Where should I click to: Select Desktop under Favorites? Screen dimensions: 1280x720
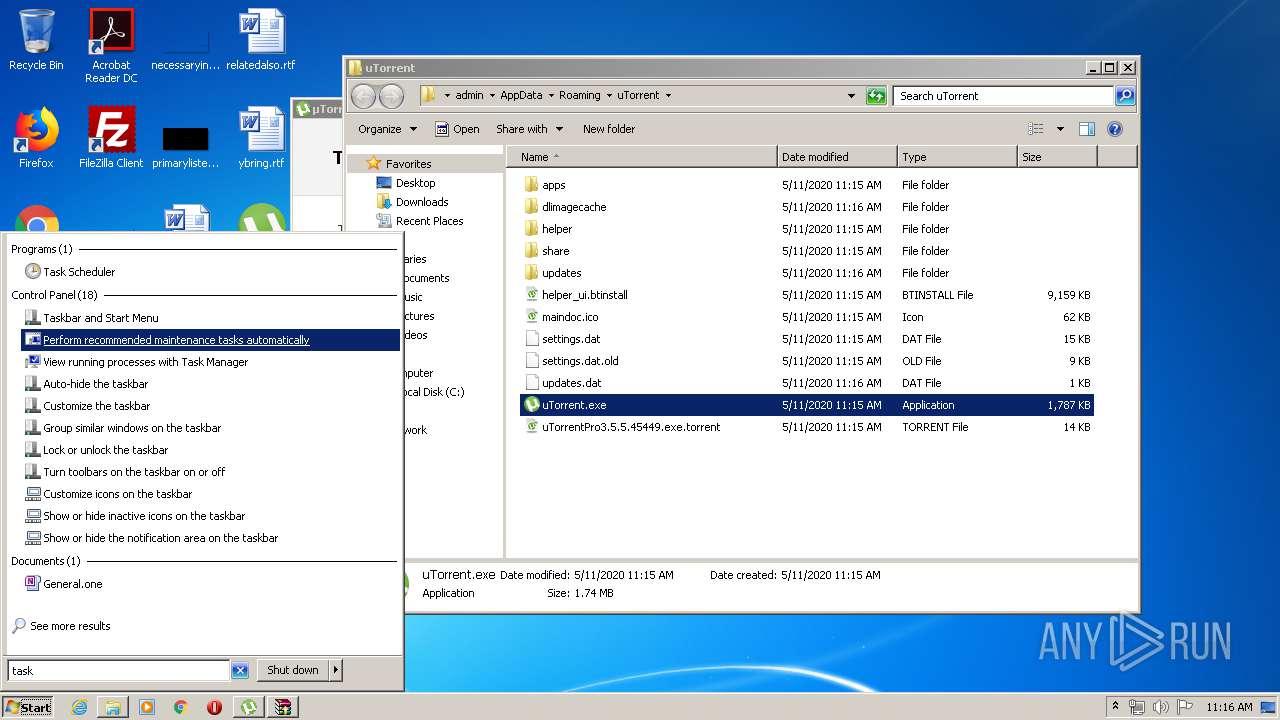coord(406,183)
